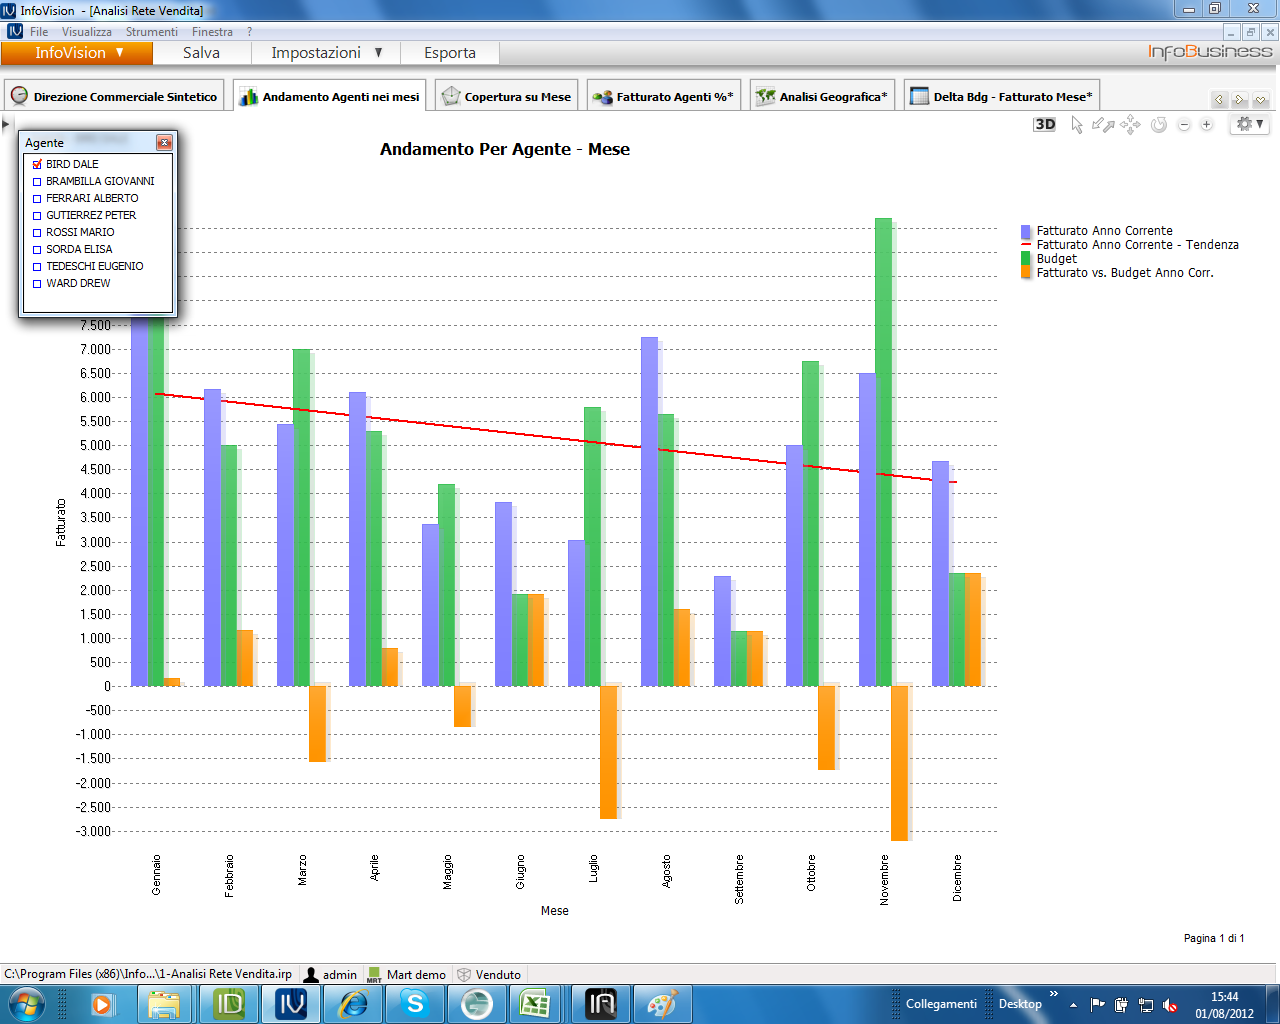Show hidden system tray icons
This screenshot has width=1280, height=1024.
pos(1073,1005)
